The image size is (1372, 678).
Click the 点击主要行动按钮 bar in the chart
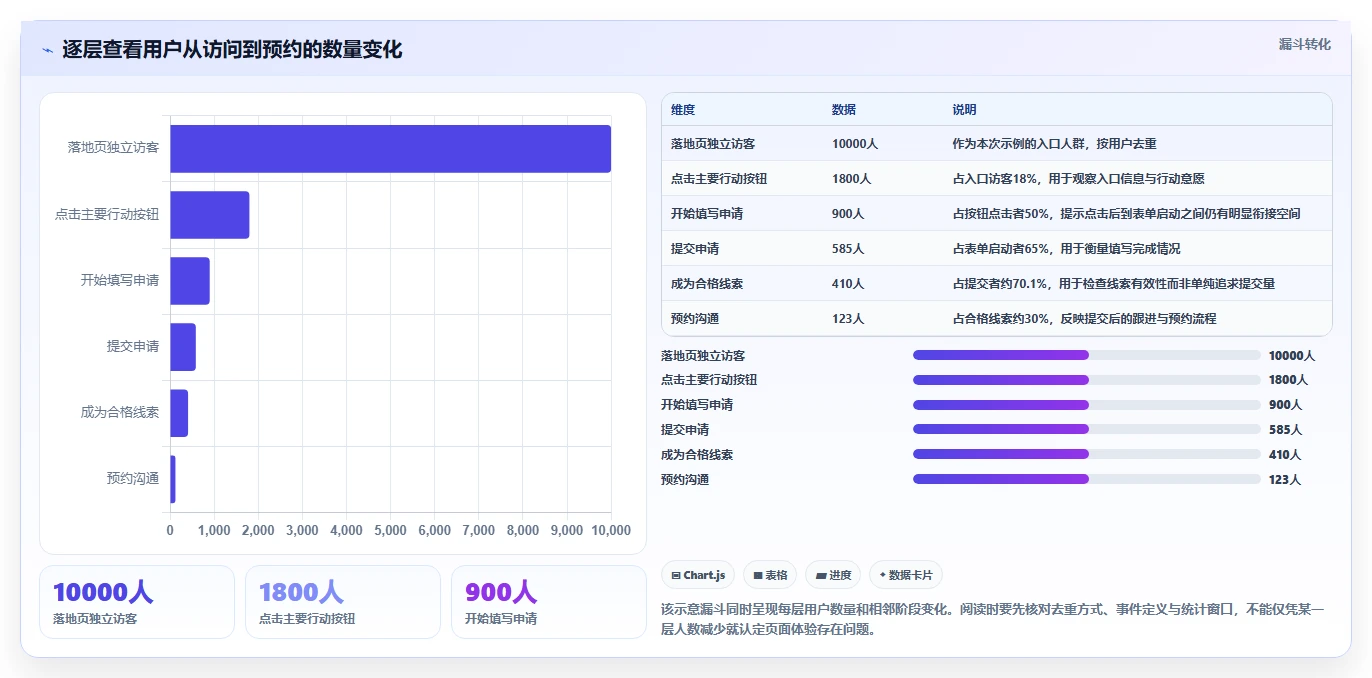click(209, 215)
